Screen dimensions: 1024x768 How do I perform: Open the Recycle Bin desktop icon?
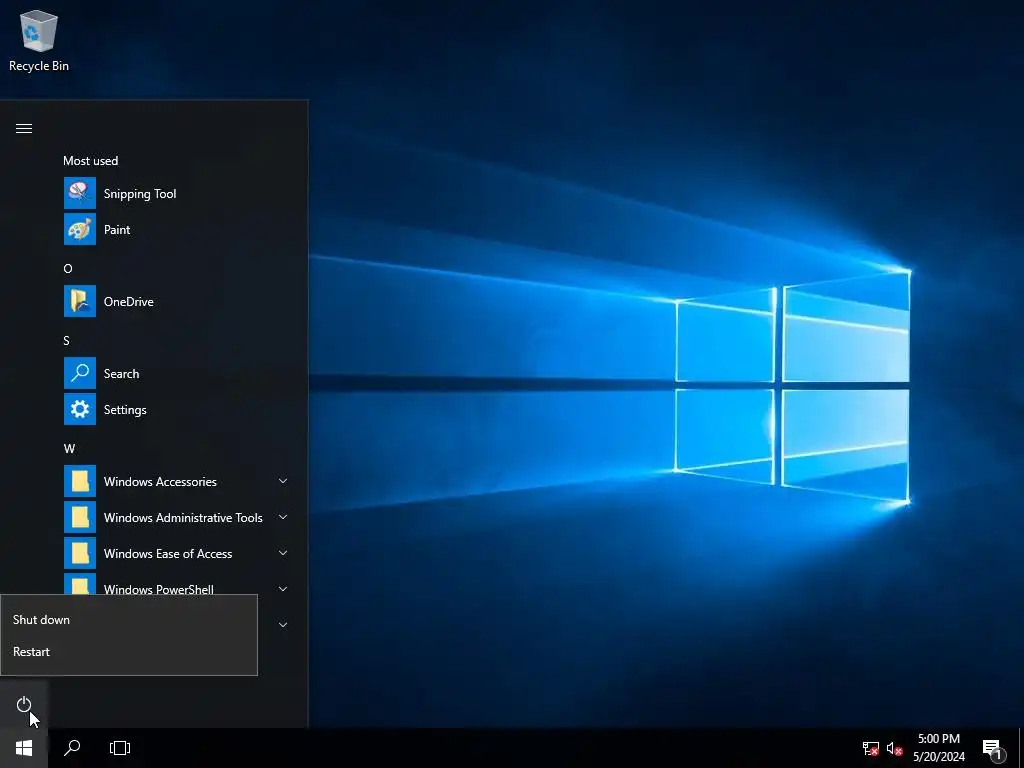pyautogui.click(x=39, y=40)
